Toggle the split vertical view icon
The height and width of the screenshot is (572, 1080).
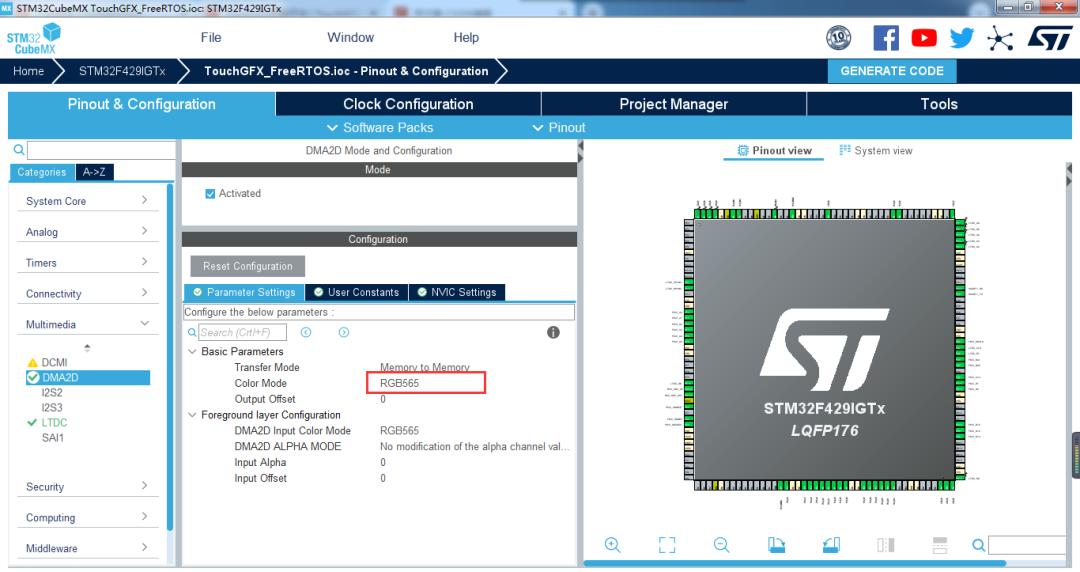(x=886, y=544)
